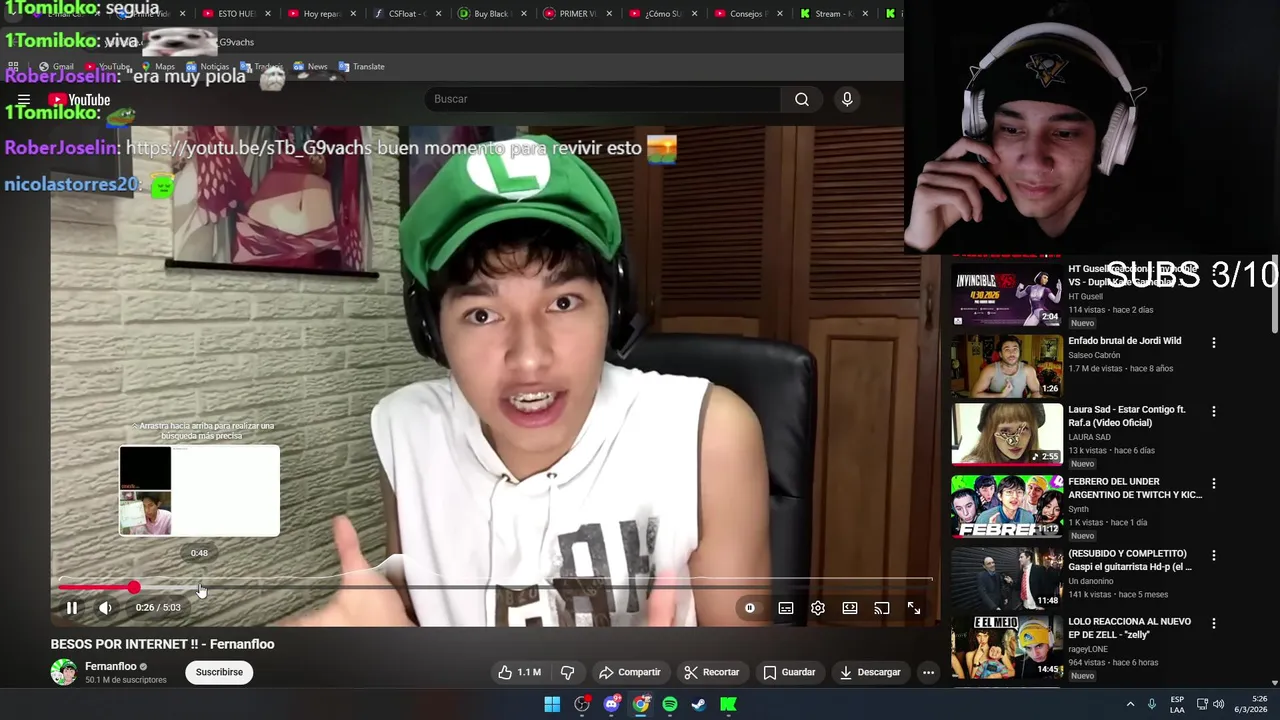The height and width of the screenshot is (720, 1280).
Task: Switch to theater mode
Action: (x=850, y=608)
